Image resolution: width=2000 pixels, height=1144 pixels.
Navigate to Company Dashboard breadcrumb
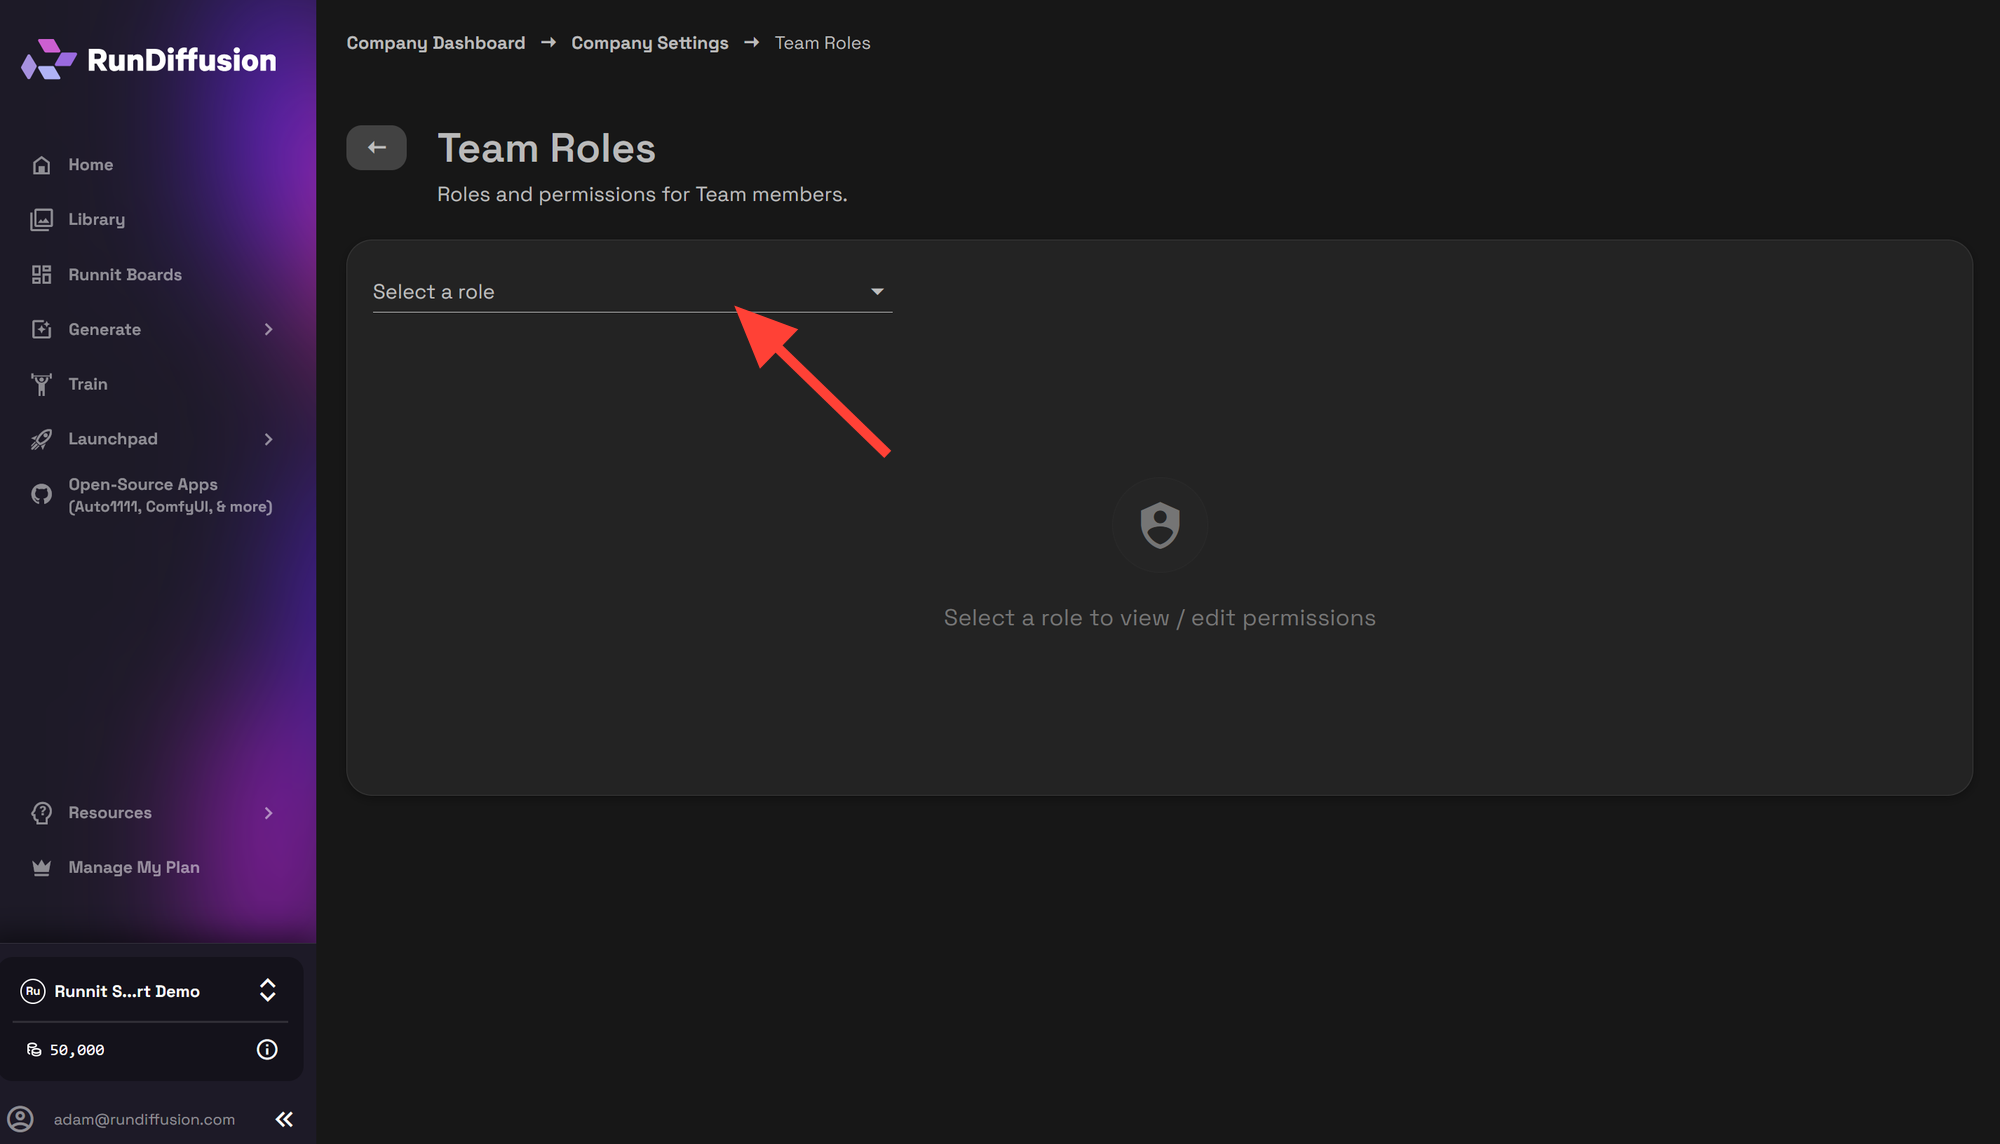[435, 42]
